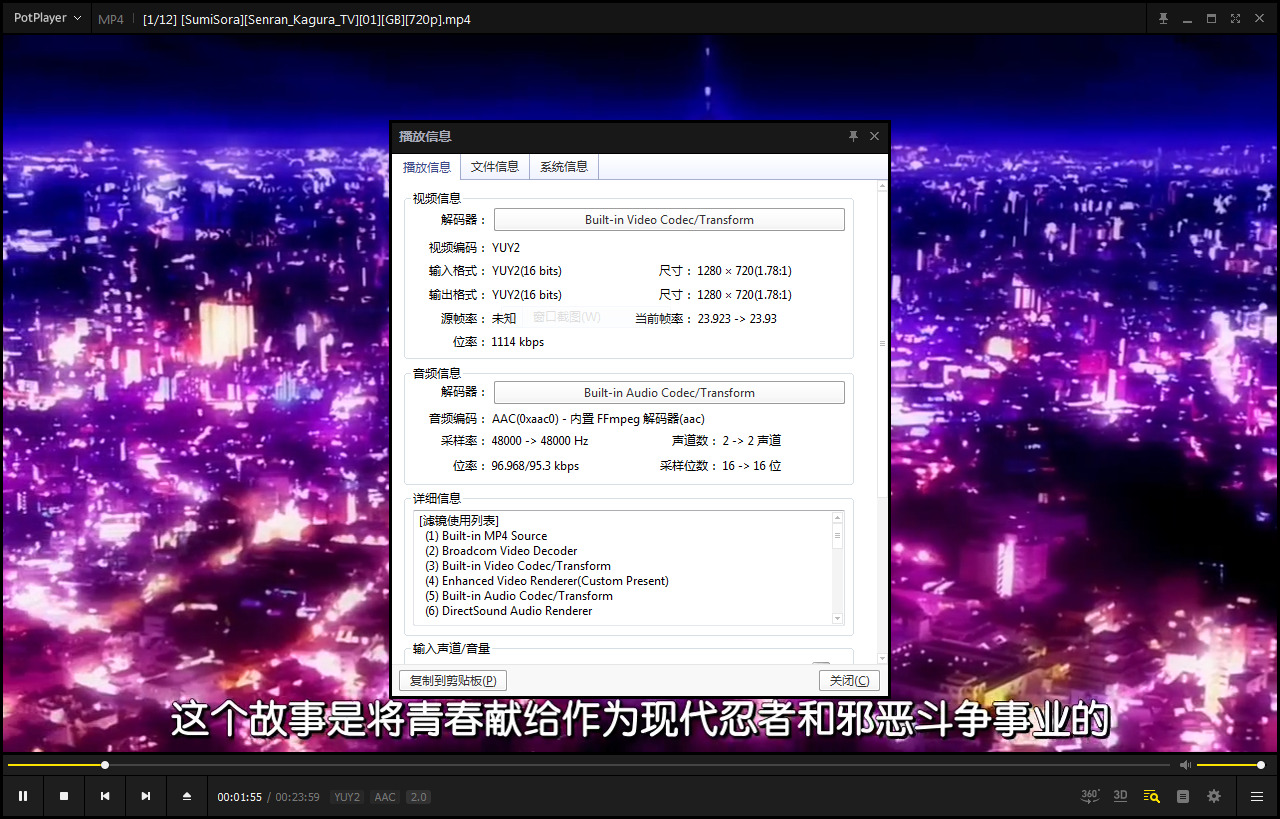Open the hamburger menu on control bar
The height and width of the screenshot is (819, 1280).
coord(1257,796)
